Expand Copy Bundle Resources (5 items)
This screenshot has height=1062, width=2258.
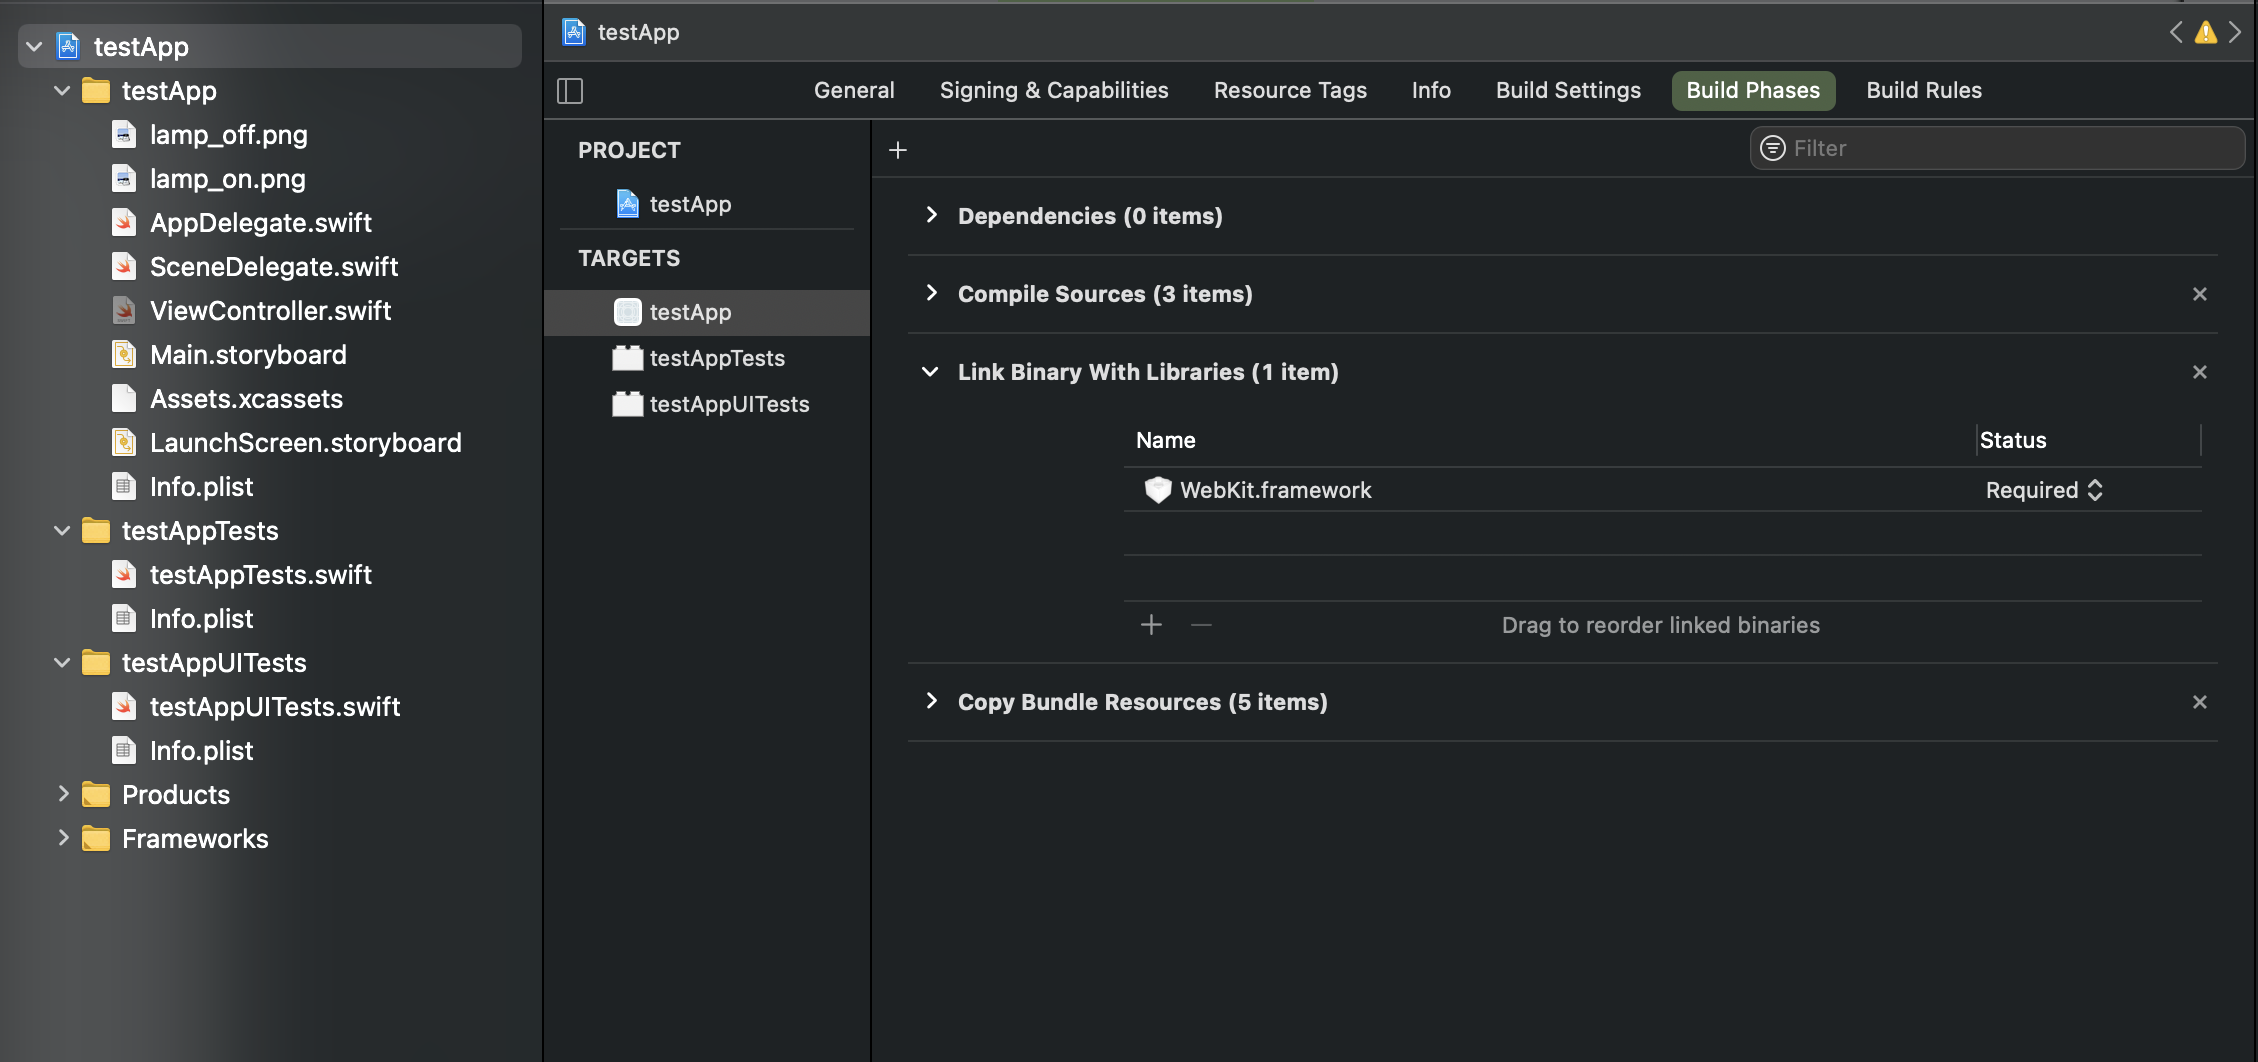[x=931, y=701]
